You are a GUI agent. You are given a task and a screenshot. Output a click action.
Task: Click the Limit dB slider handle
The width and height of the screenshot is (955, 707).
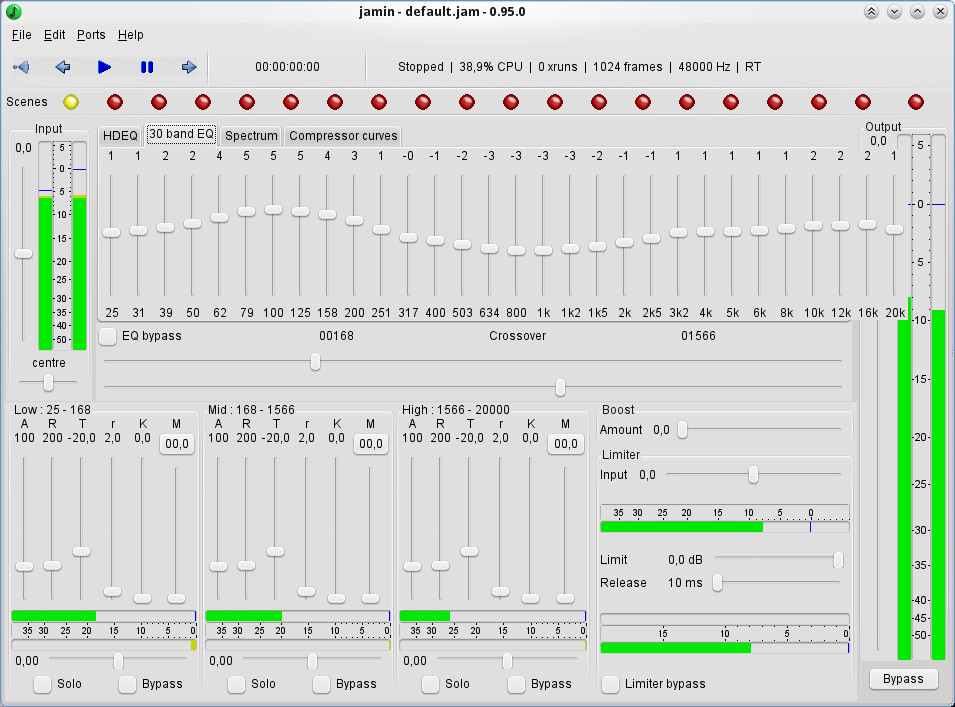click(838, 560)
